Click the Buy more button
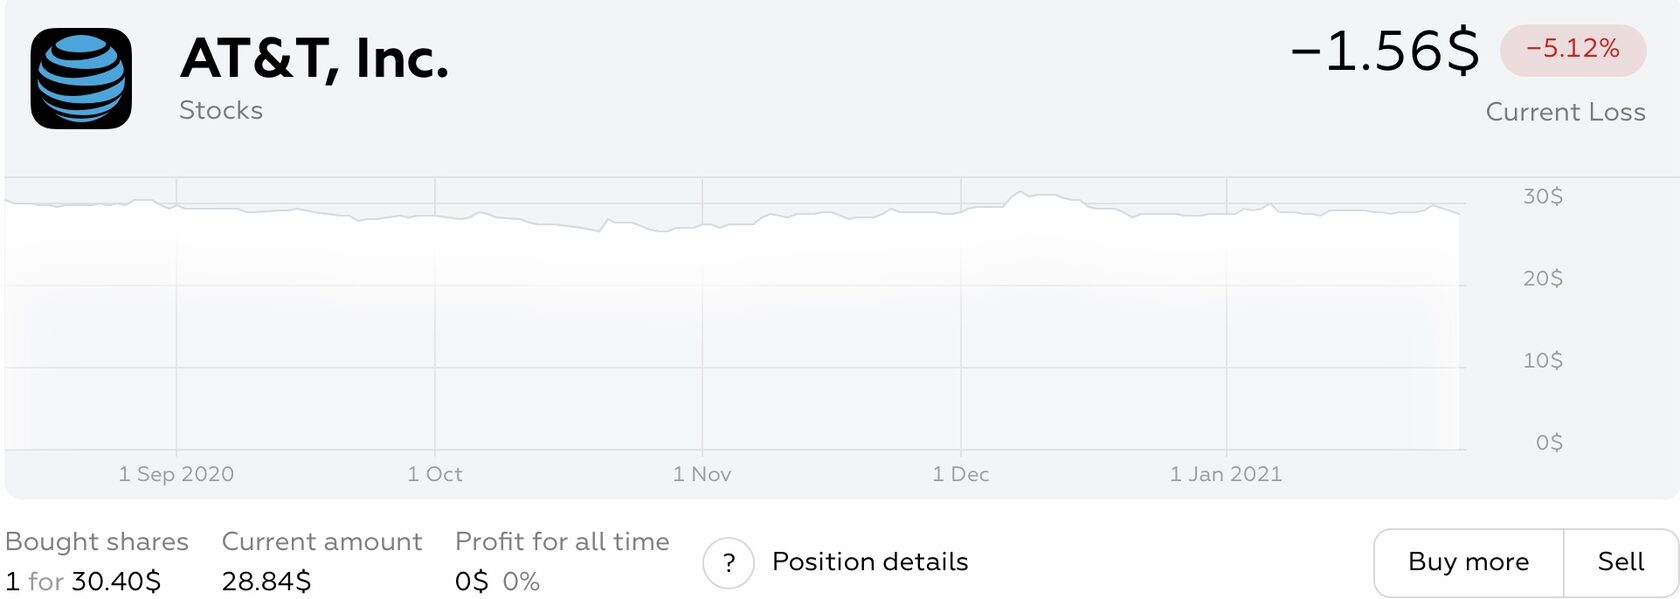Viewport: 1680px width, 599px height. [x=1468, y=562]
